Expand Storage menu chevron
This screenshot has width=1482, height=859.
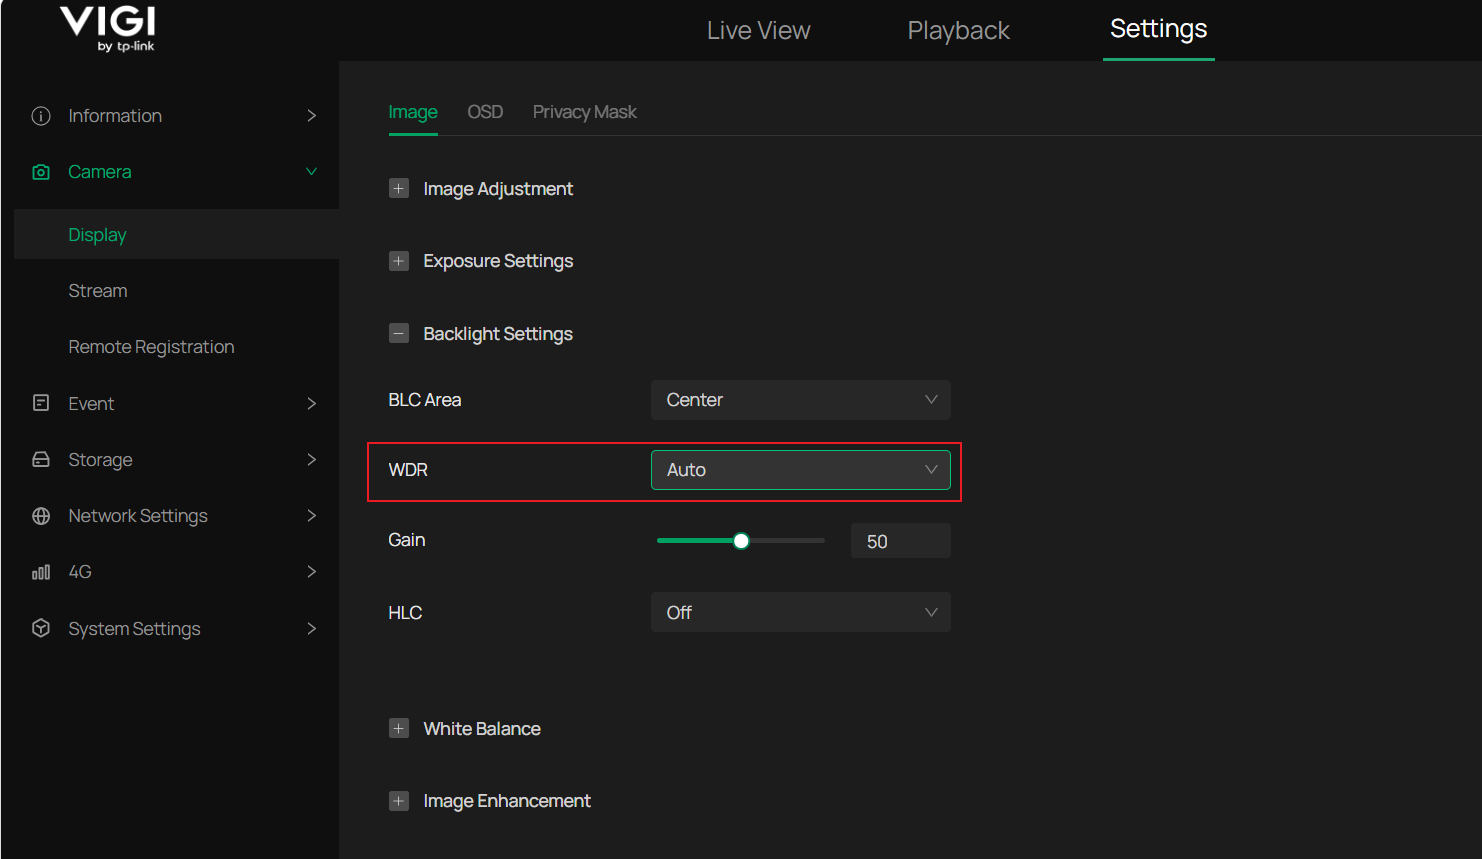tap(312, 459)
